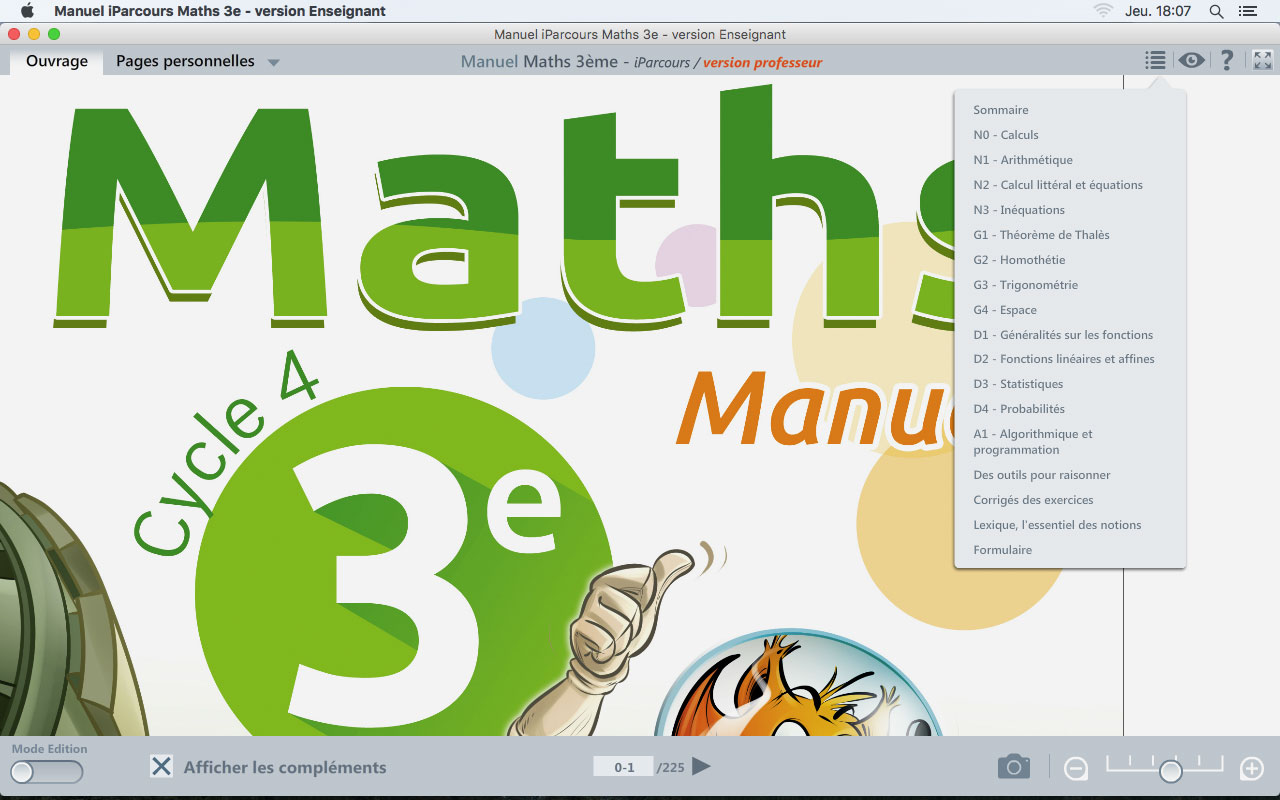This screenshot has height=800, width=1280.
Task: Open chapter N3 - Inéquations
Action: 1019,210
